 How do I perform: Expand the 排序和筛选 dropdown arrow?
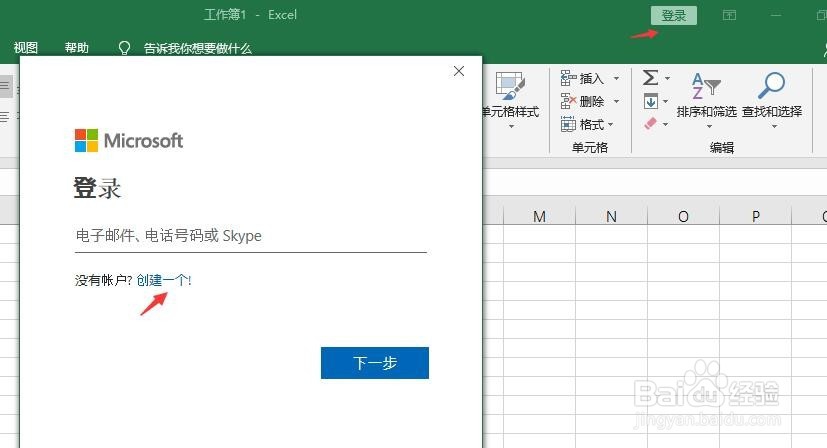point(709,126)
